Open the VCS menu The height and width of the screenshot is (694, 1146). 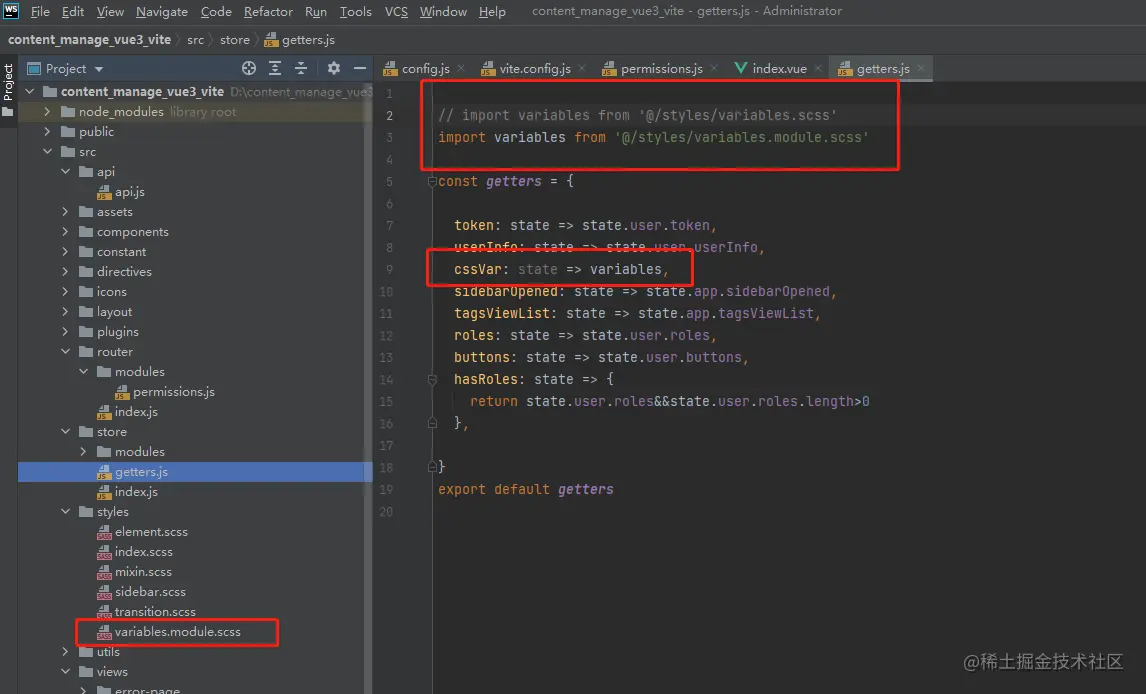click(396, 12)
